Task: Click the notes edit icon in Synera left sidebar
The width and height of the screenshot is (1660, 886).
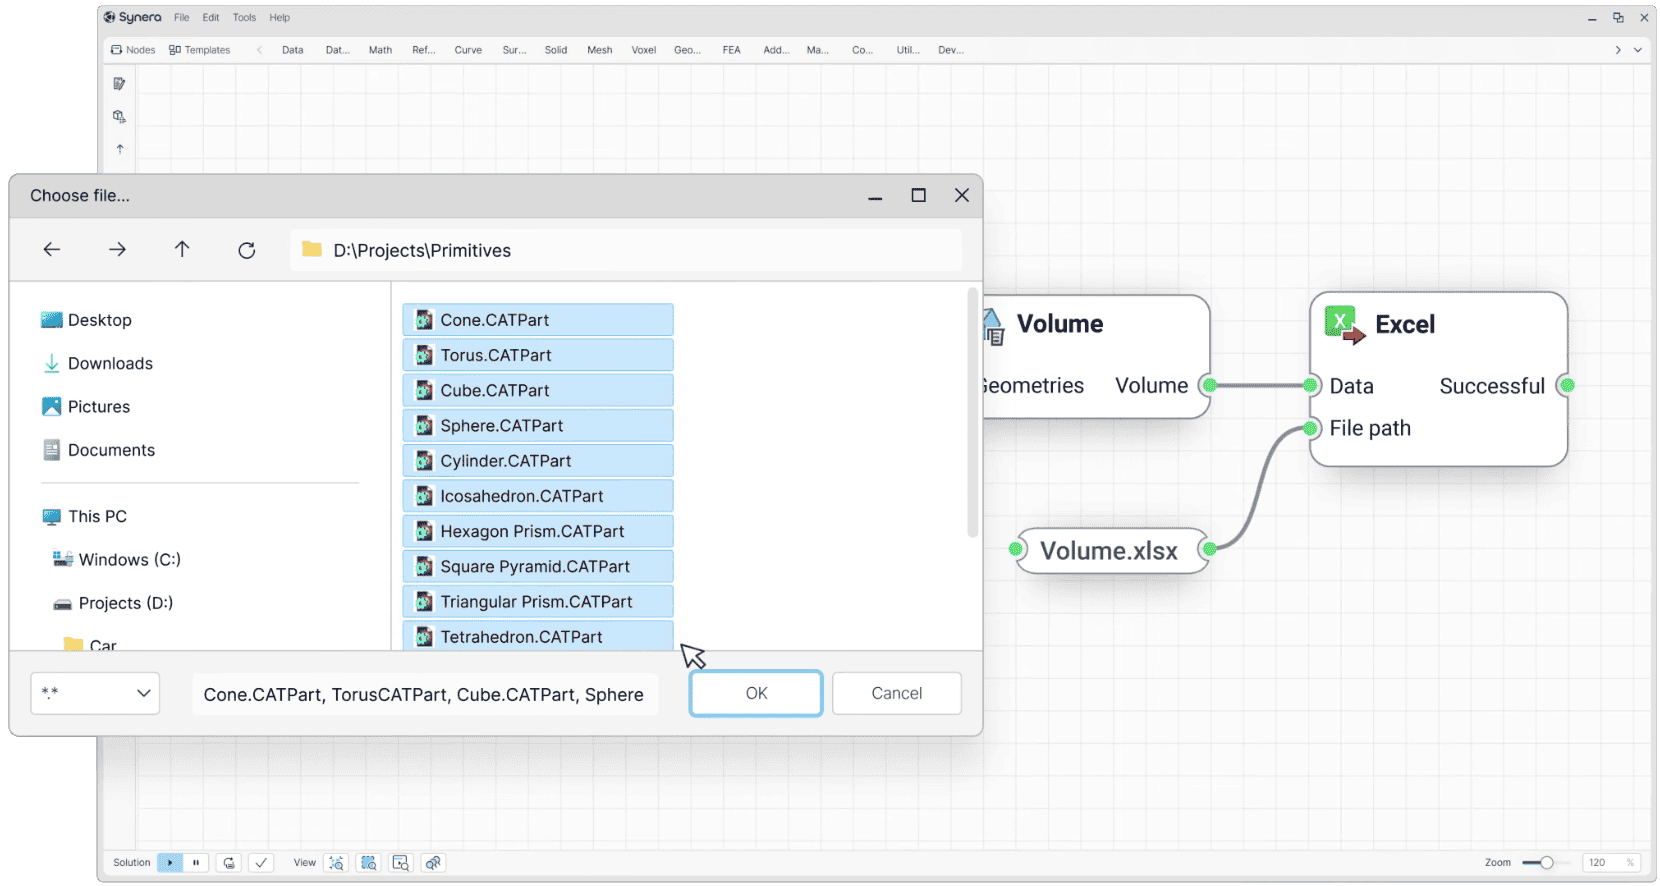Action: (x=120, y=84)
